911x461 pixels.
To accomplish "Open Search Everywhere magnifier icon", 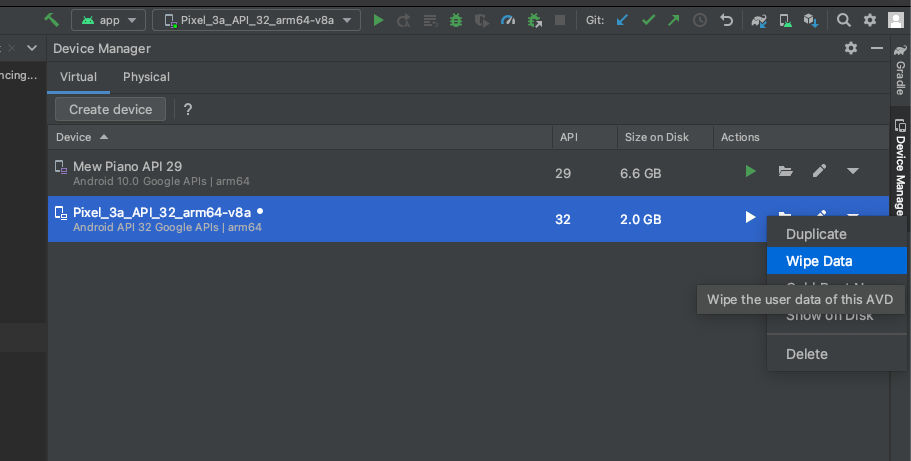I will point(844,20).
